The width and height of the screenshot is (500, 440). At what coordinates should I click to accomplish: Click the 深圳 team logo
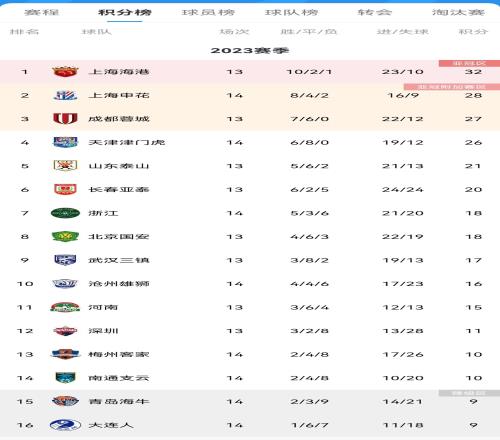65,331
